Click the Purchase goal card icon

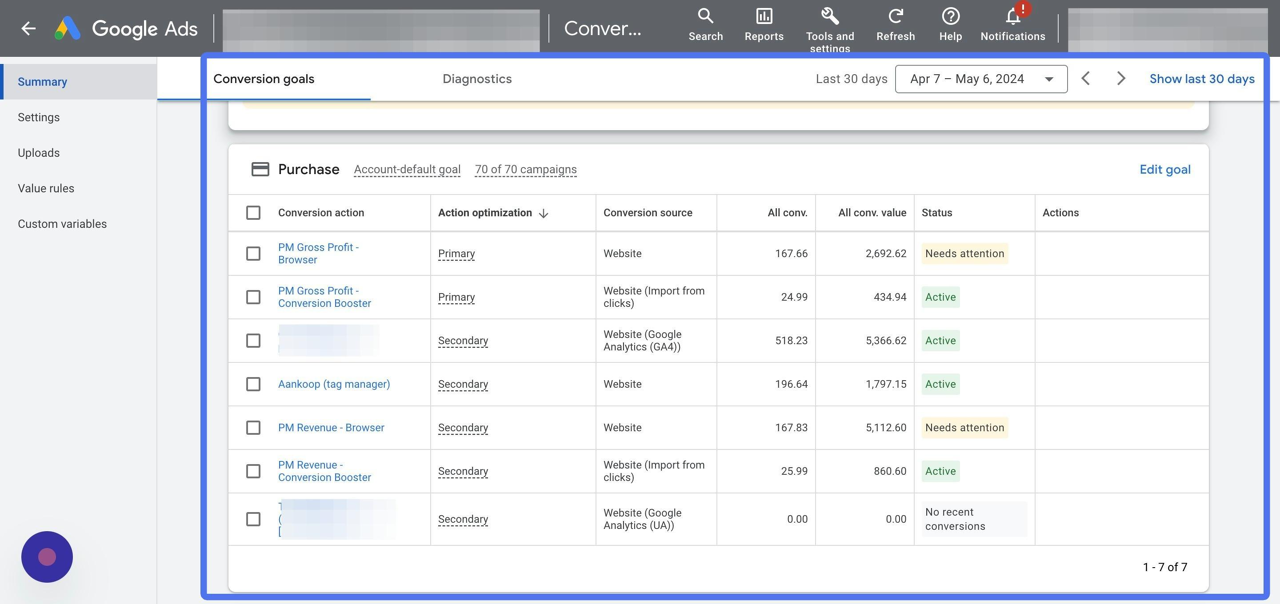260,170
